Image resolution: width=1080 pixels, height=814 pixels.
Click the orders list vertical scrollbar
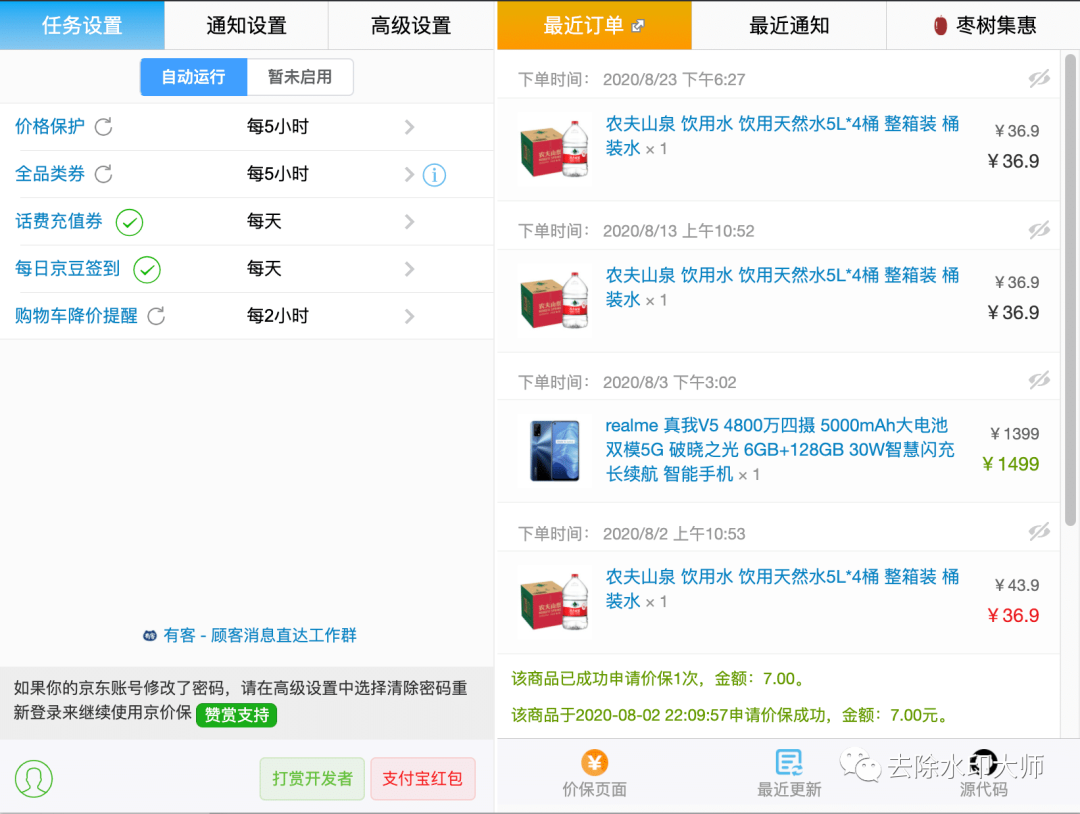click(1070, 290)
